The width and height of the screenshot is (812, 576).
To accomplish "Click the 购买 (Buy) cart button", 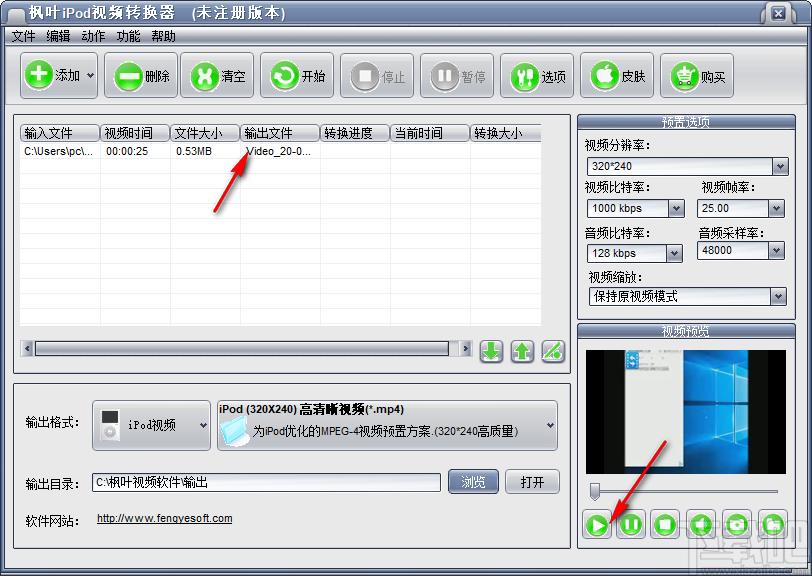I will (x=697, y=76).
